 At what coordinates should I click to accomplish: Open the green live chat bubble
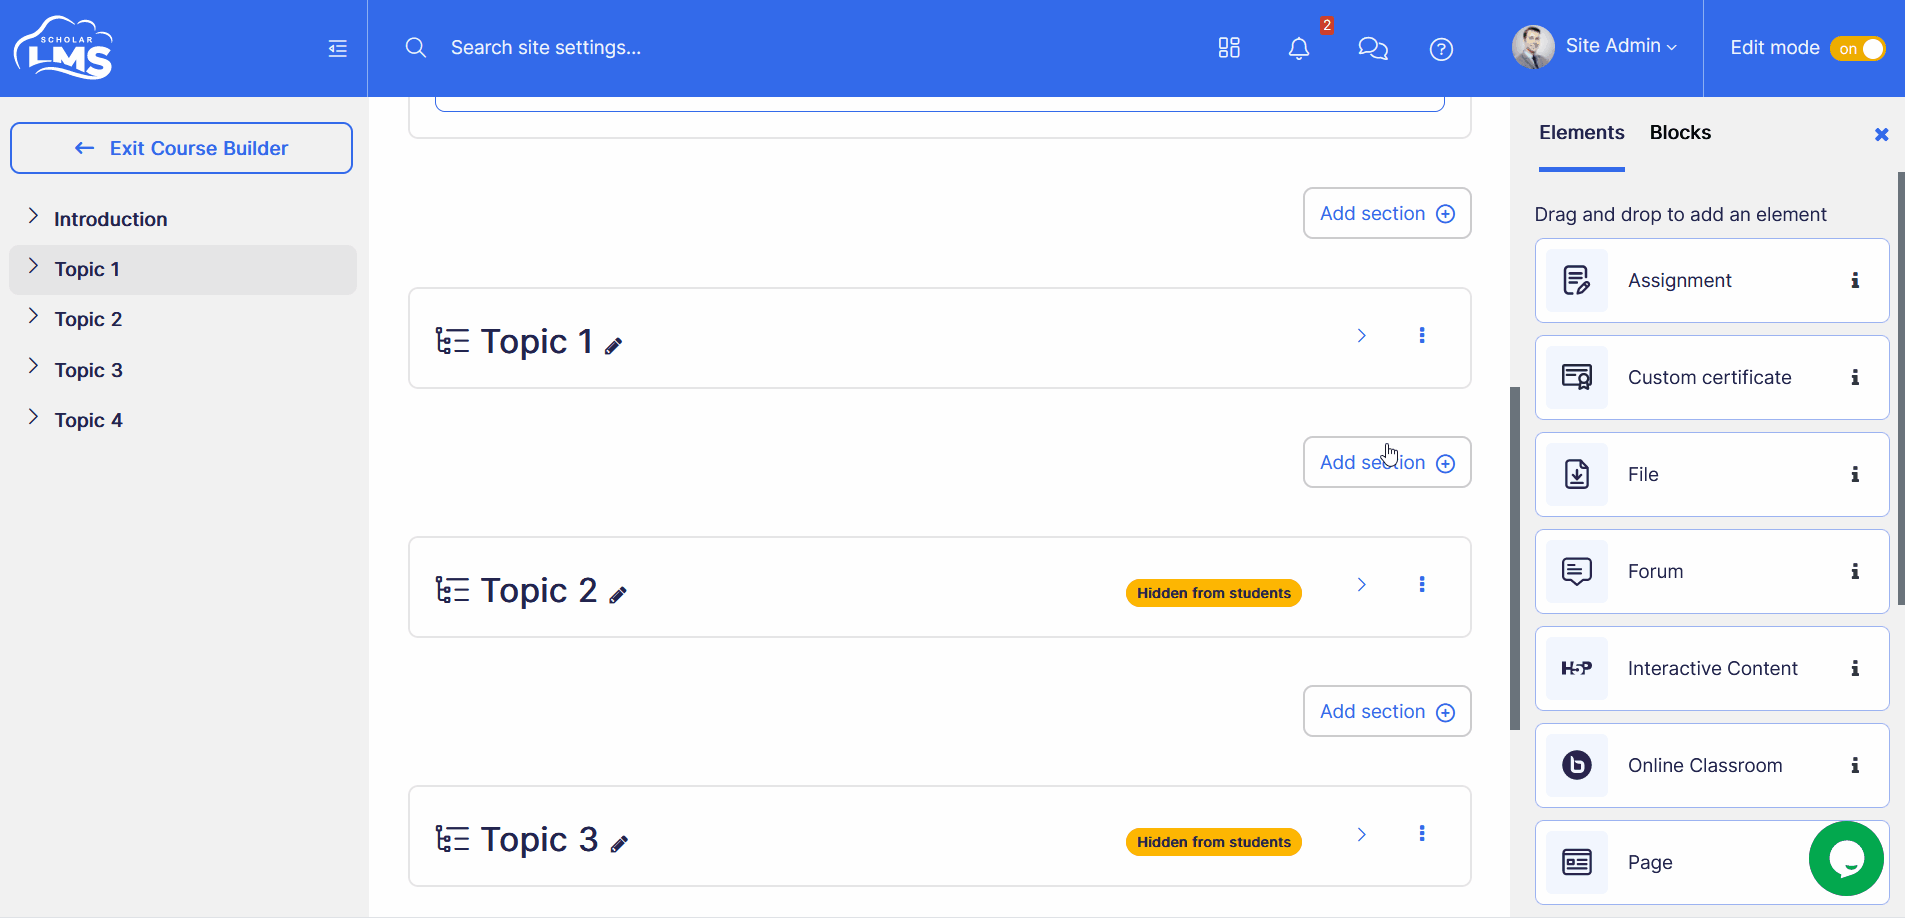click(x=1846, y=858)
